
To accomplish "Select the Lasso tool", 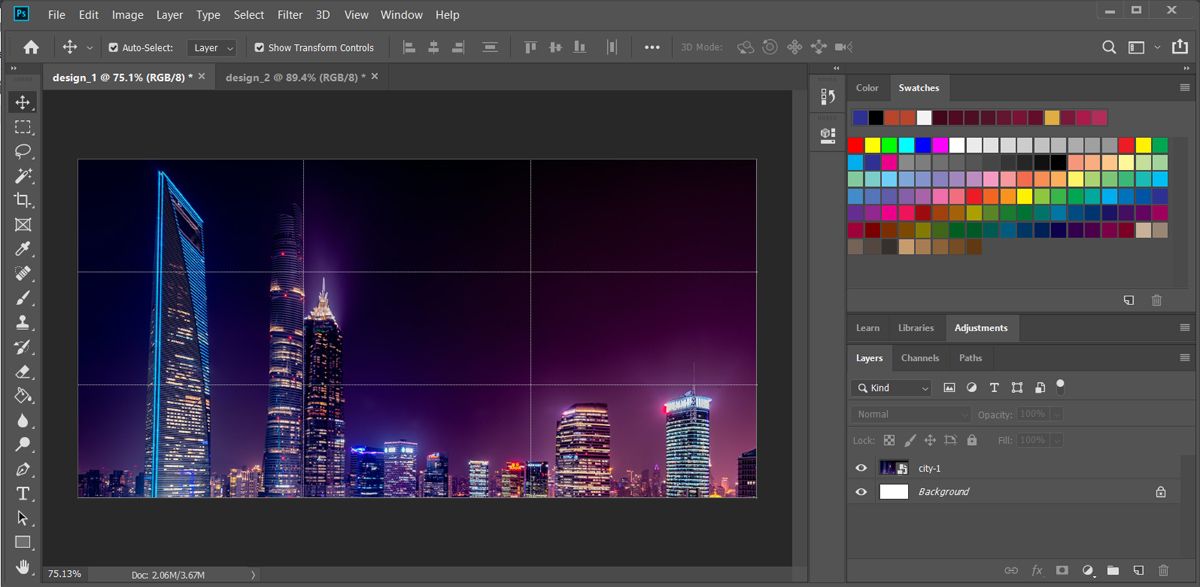I will 24,152.
